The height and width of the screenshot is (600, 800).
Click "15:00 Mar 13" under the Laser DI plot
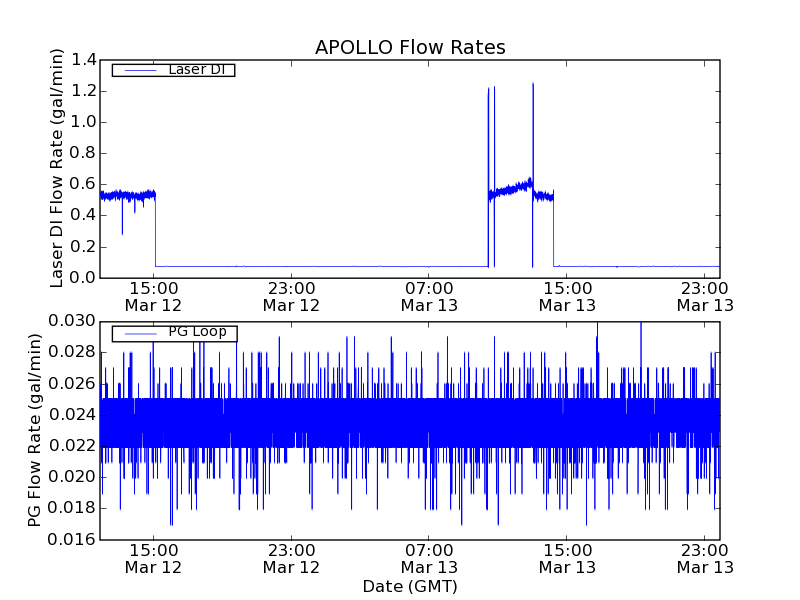[567, 297]
